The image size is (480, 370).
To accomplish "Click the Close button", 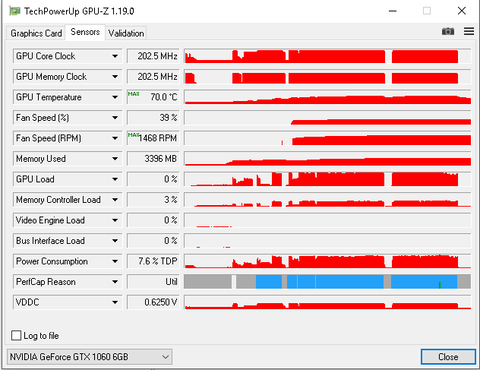I will [448, 357].
